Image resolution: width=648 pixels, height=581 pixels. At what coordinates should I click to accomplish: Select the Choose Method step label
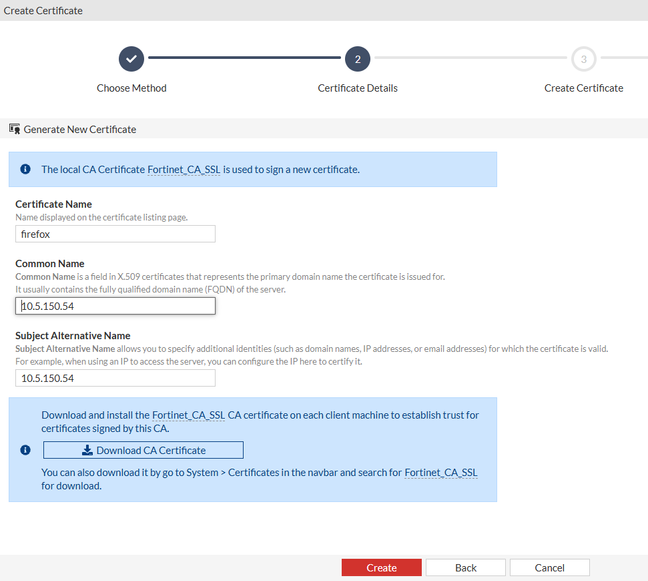pos(131,88)
